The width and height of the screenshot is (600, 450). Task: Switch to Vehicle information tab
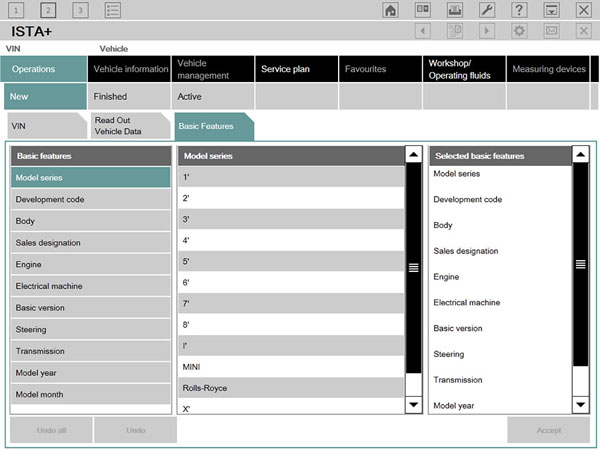pos(129,69)
